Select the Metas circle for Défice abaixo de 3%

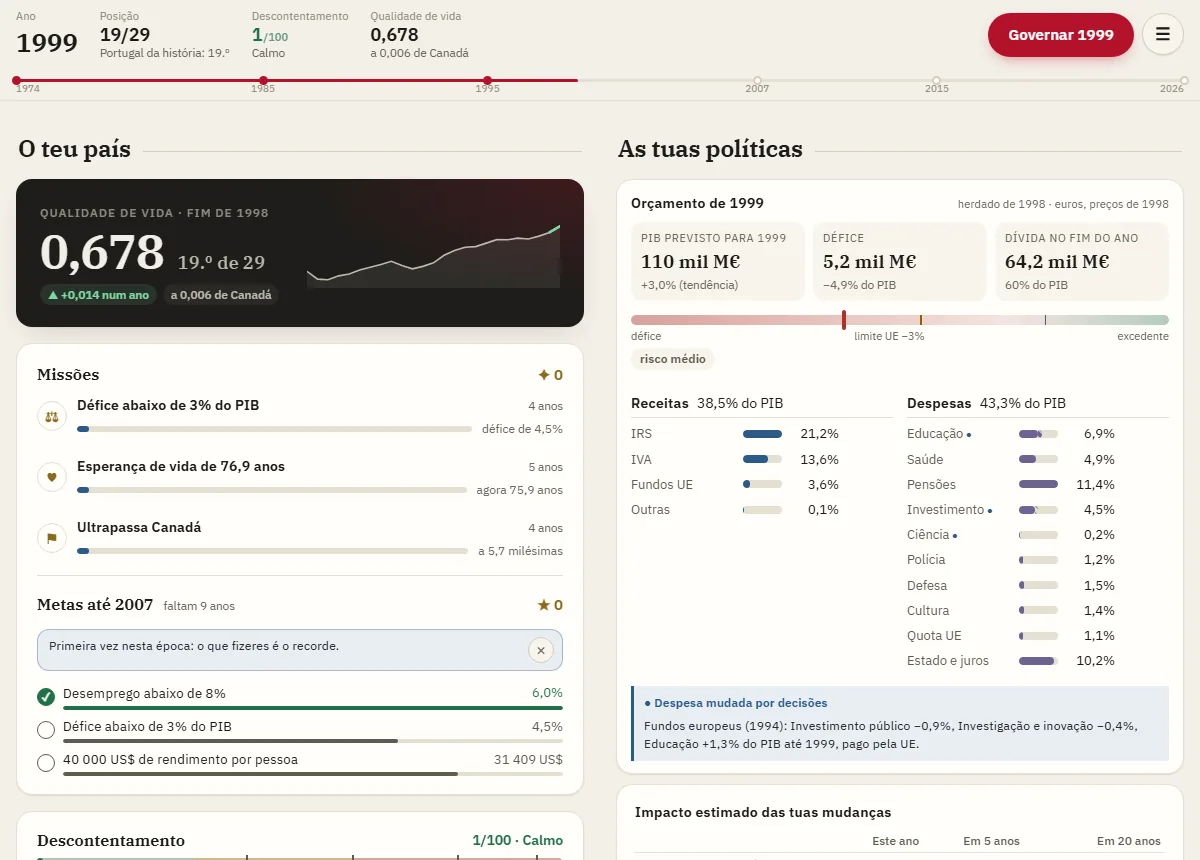click(x=46, y=729)
